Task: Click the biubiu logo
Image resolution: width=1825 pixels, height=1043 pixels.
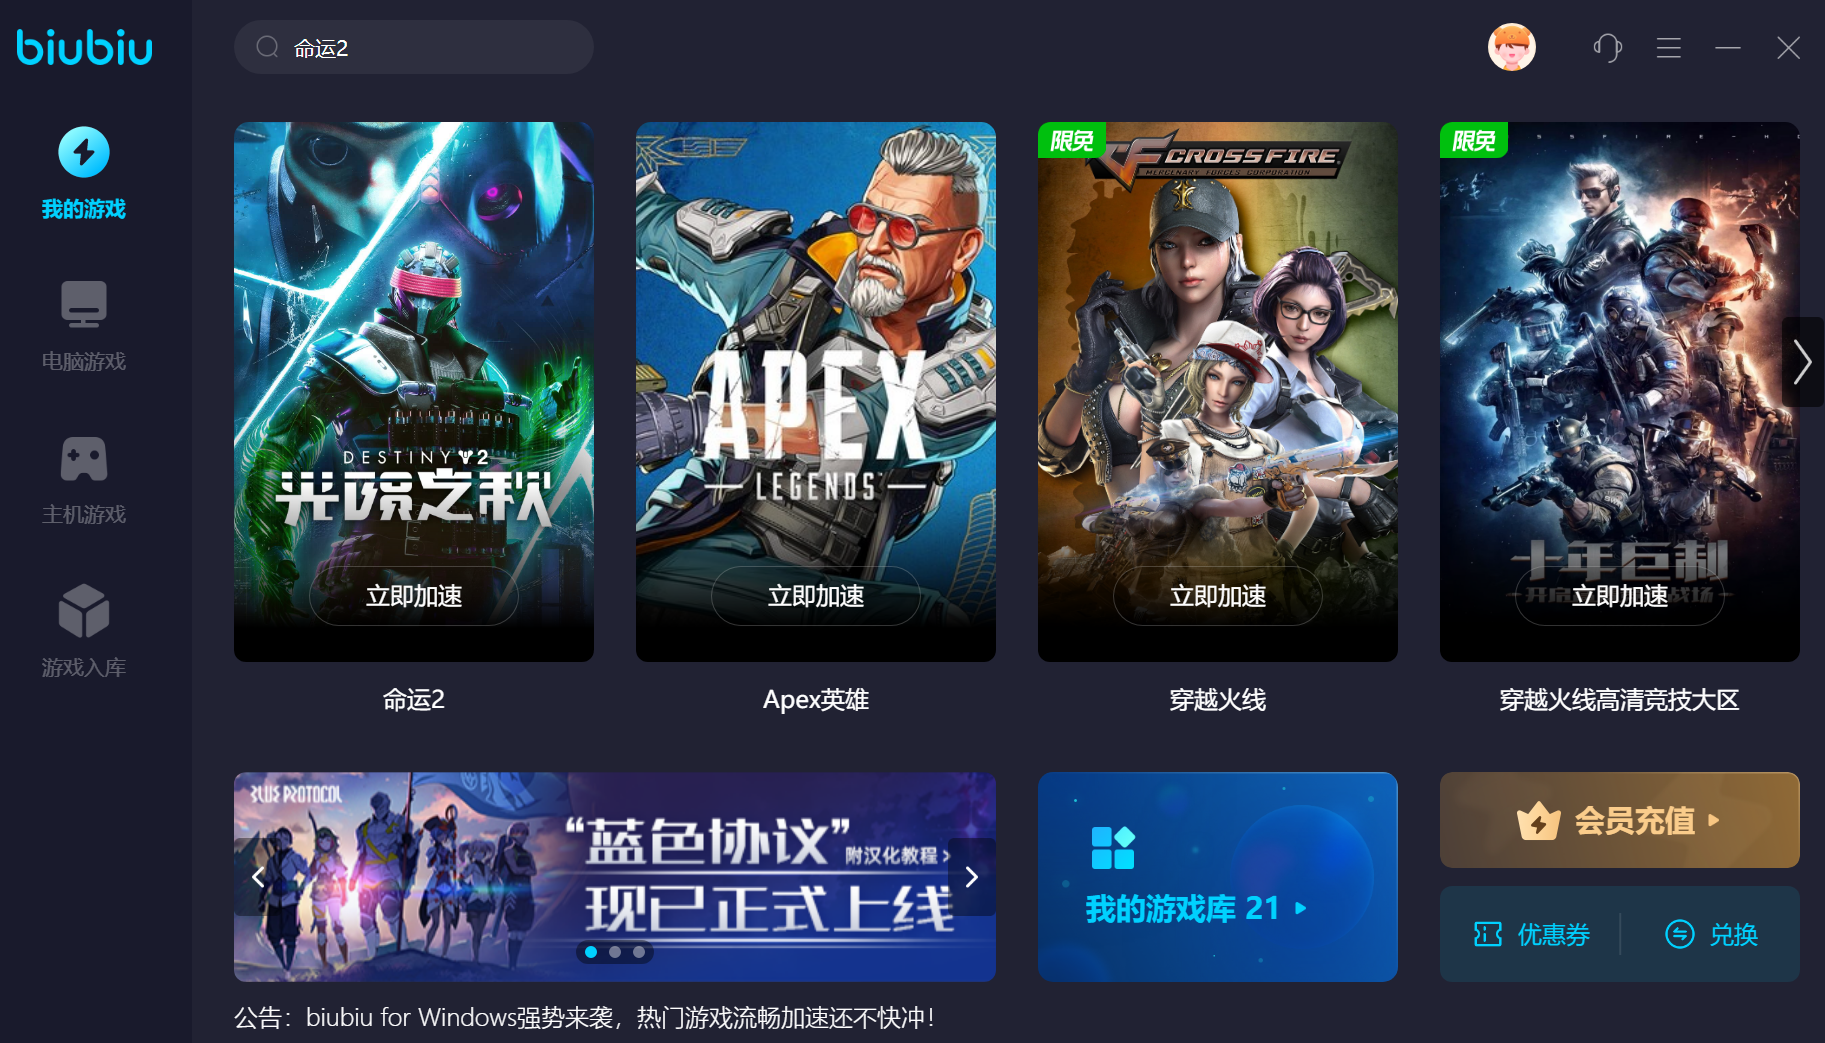Action: click(x=85, y=47)
